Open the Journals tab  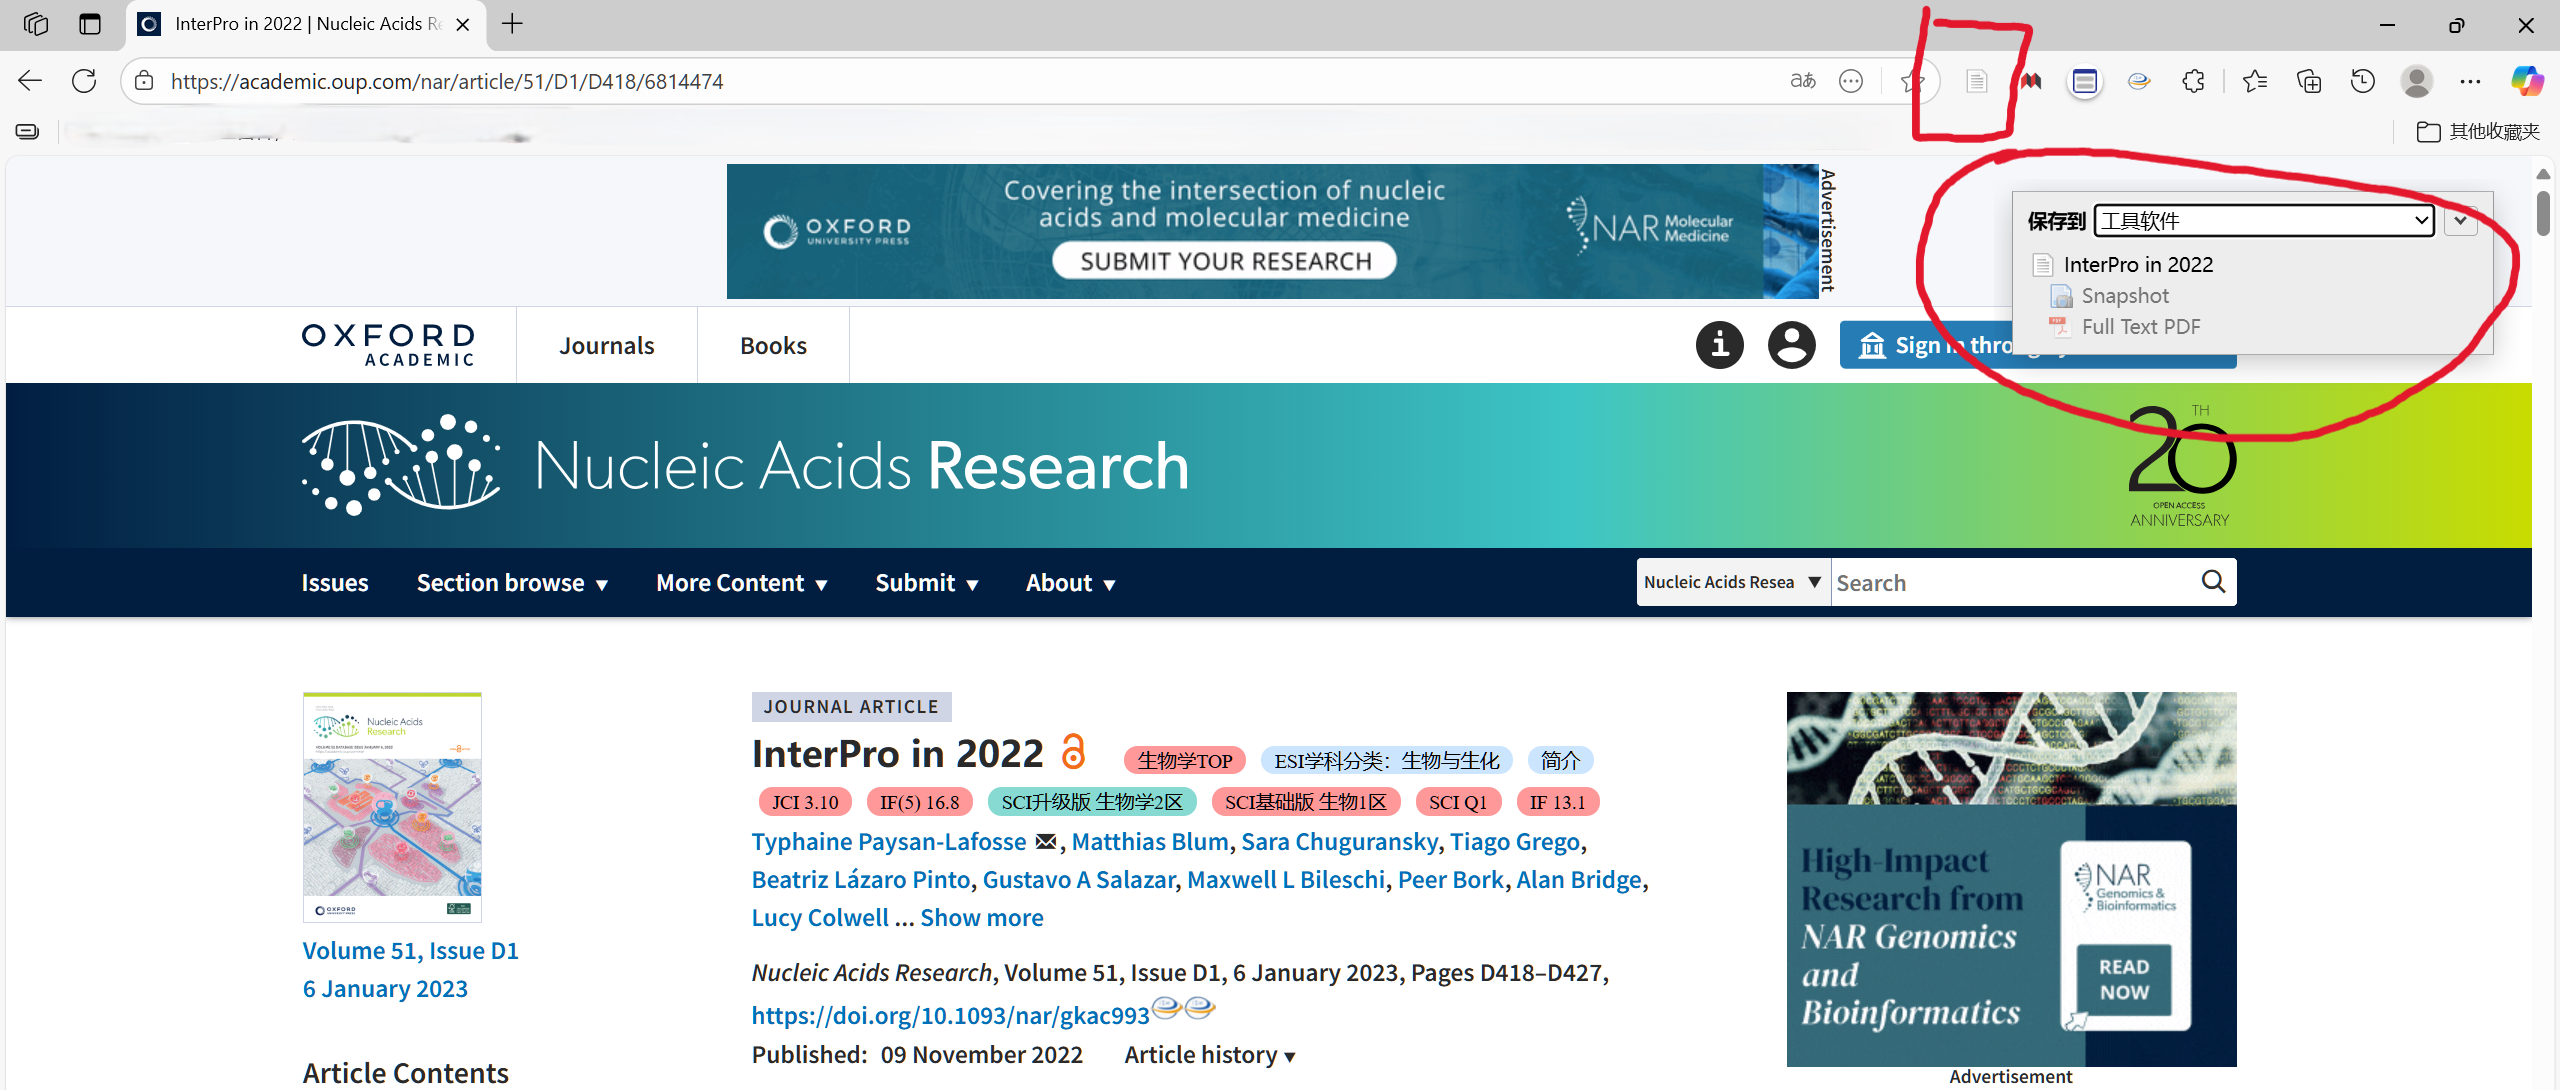click(607, 345)
